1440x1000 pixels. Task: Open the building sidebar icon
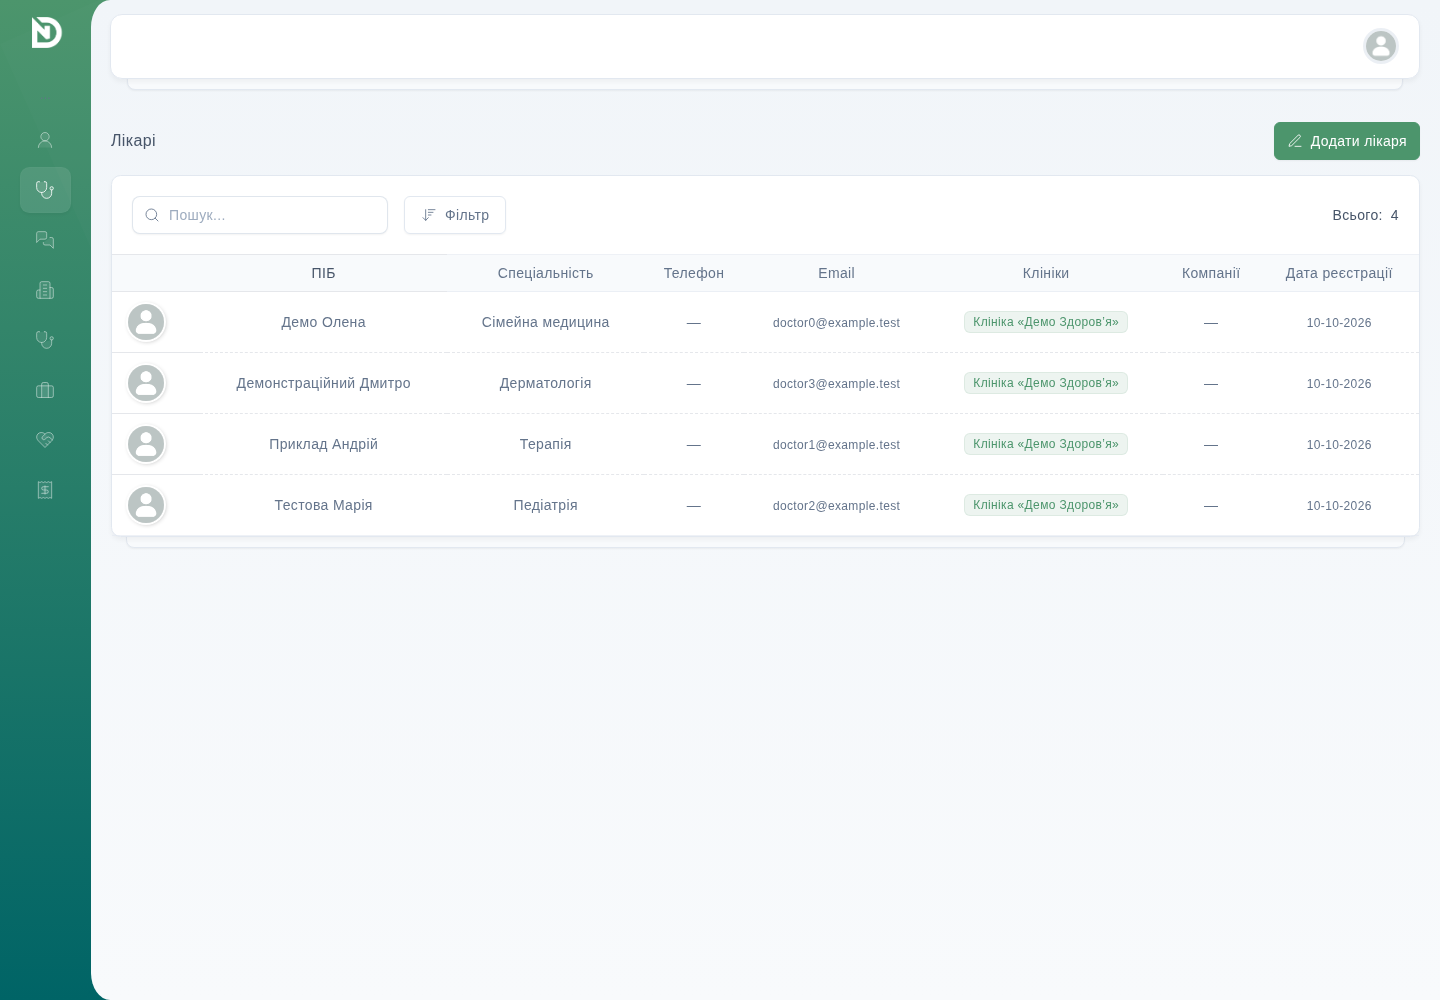tap(45, 290)
